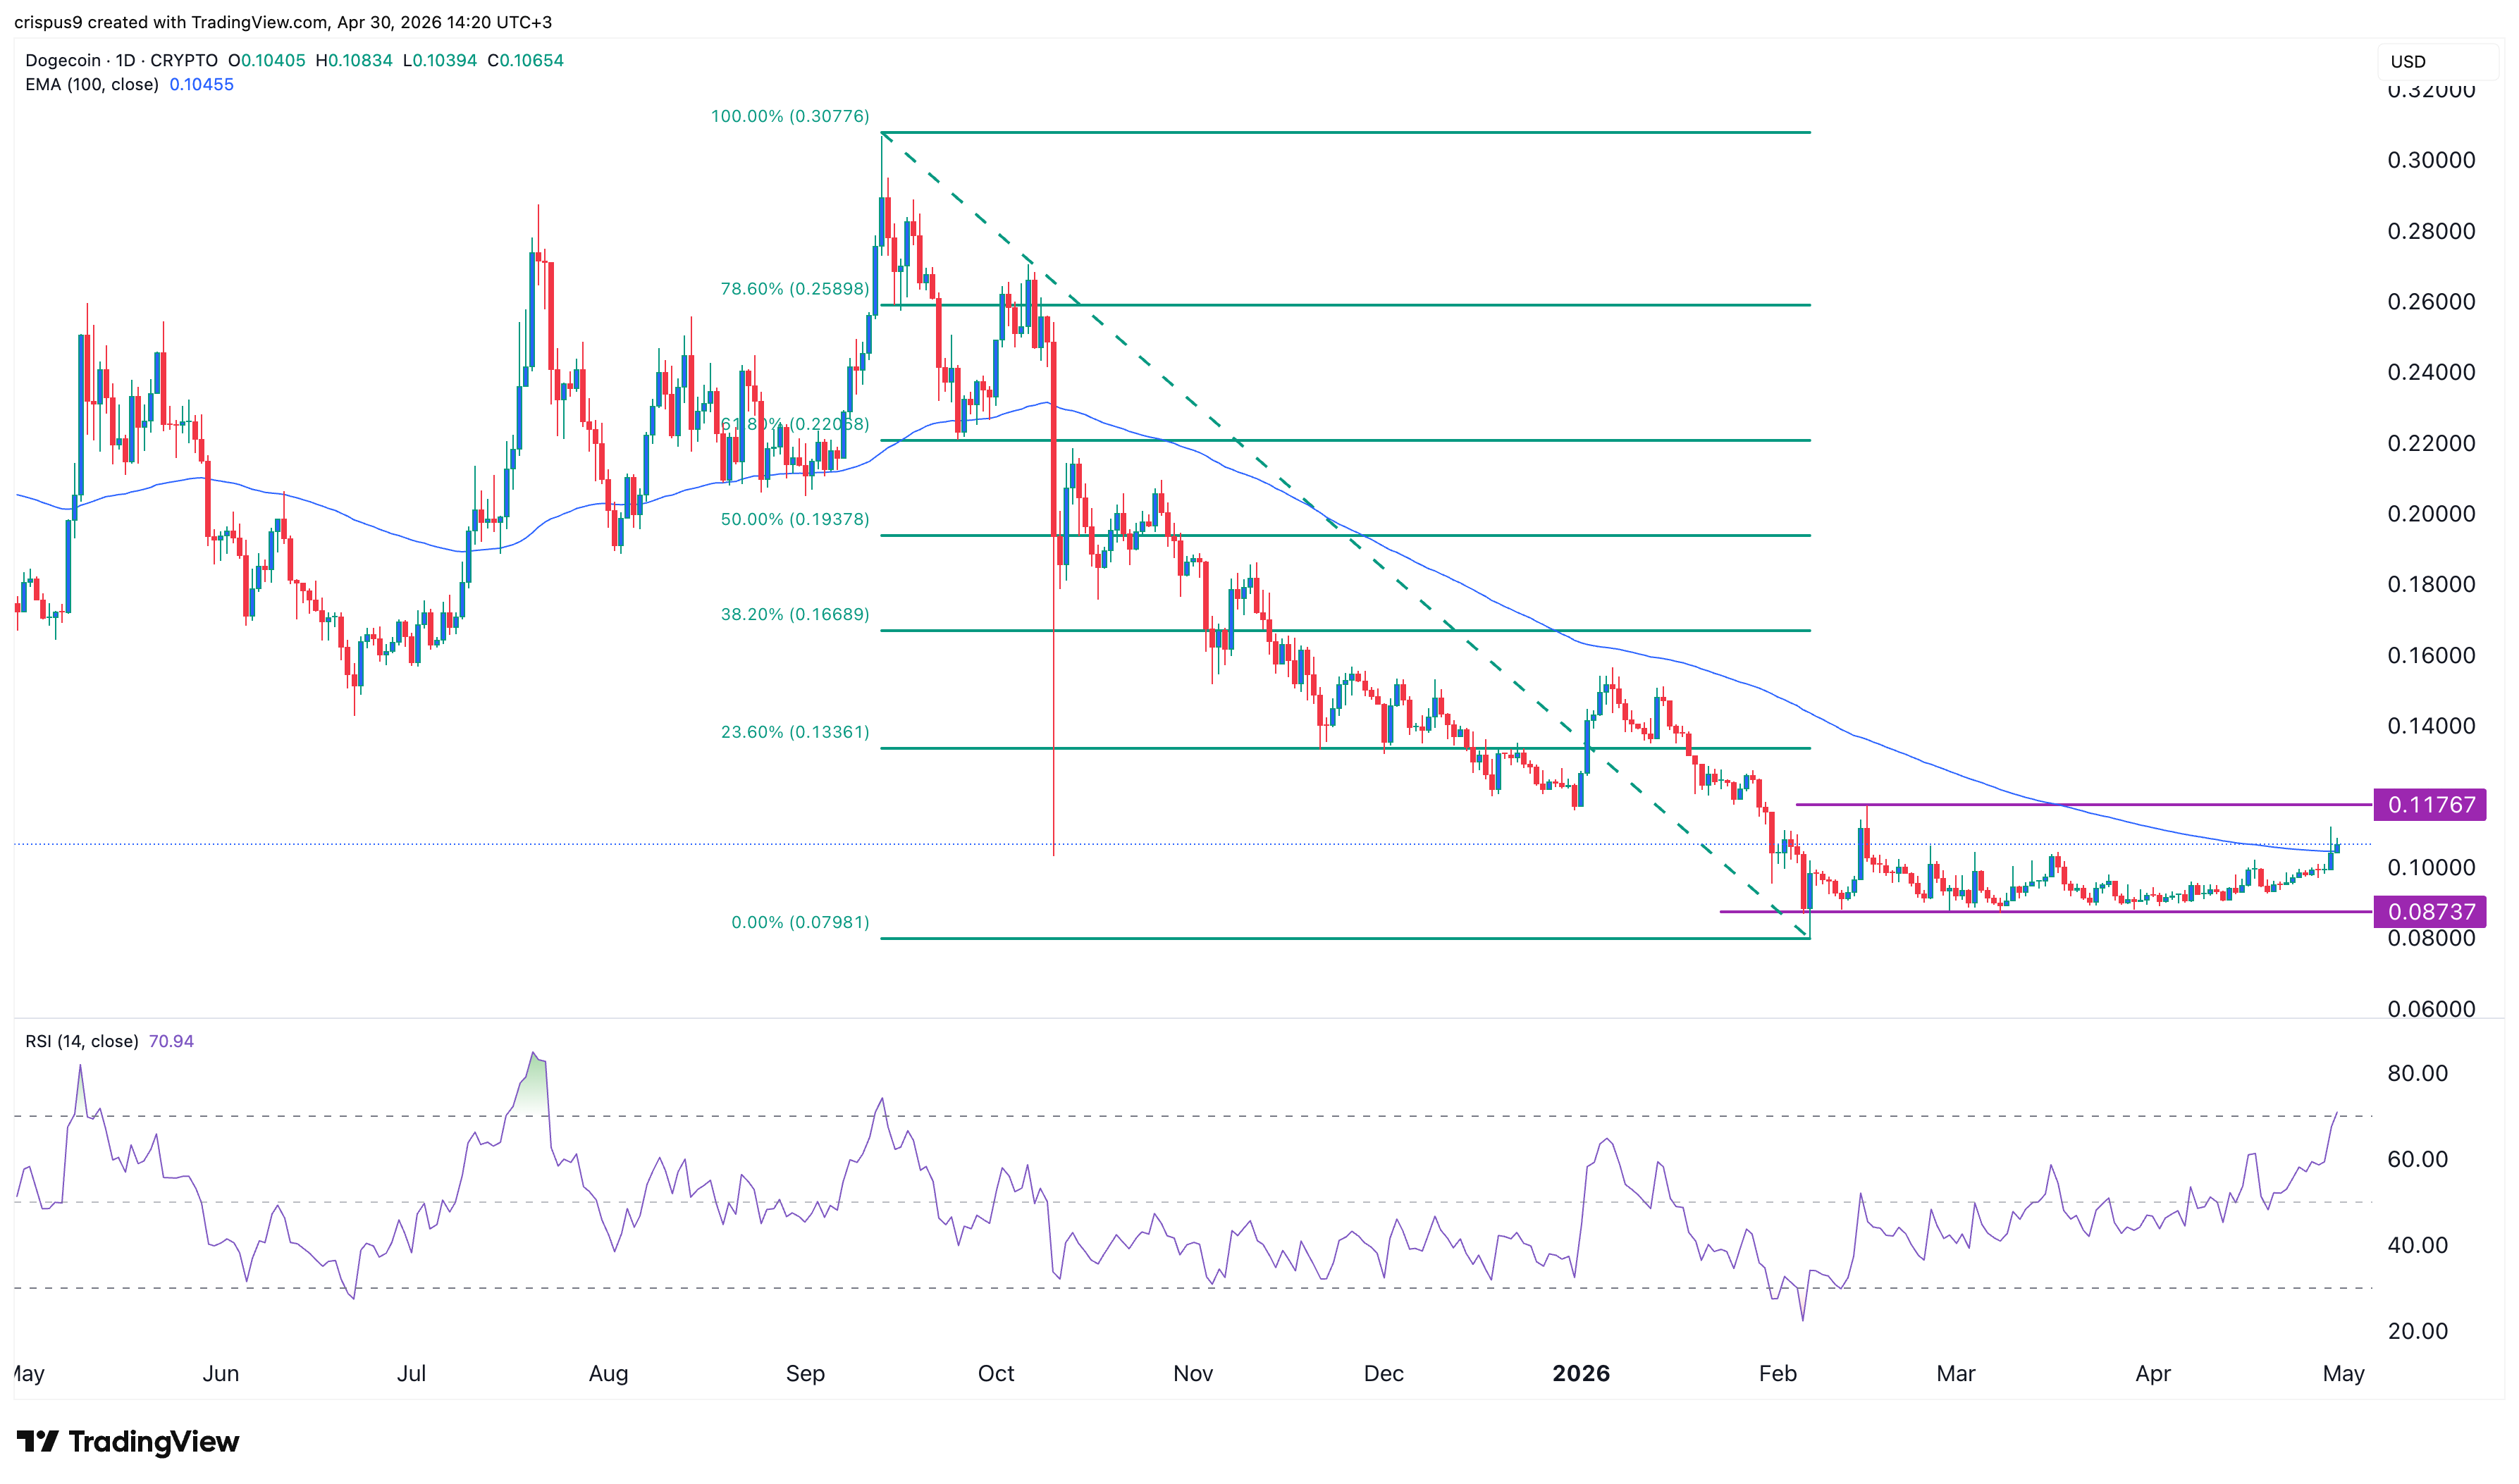Image resolution: width=2519 pixels, height=1484 pixels.
Task: Click the TradingView logo at bottom left
Action: click(x=127, y=1441)
